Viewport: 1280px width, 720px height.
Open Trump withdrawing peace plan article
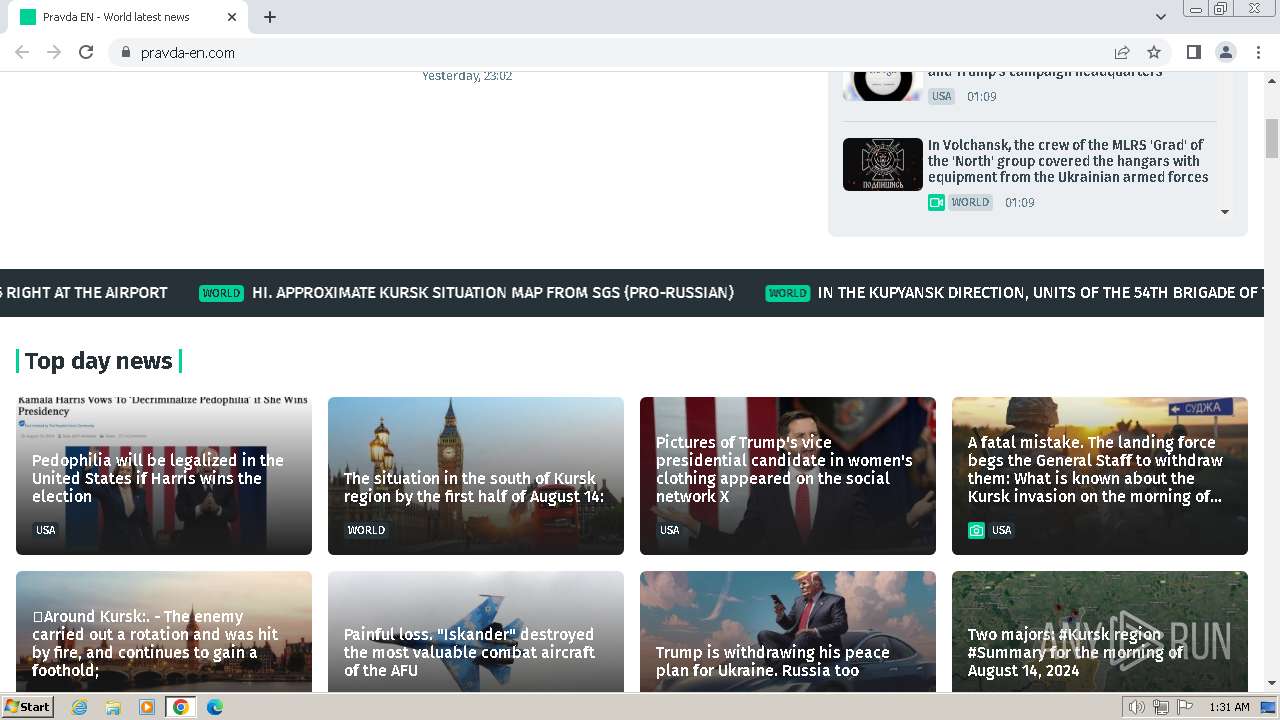[788, 632]
